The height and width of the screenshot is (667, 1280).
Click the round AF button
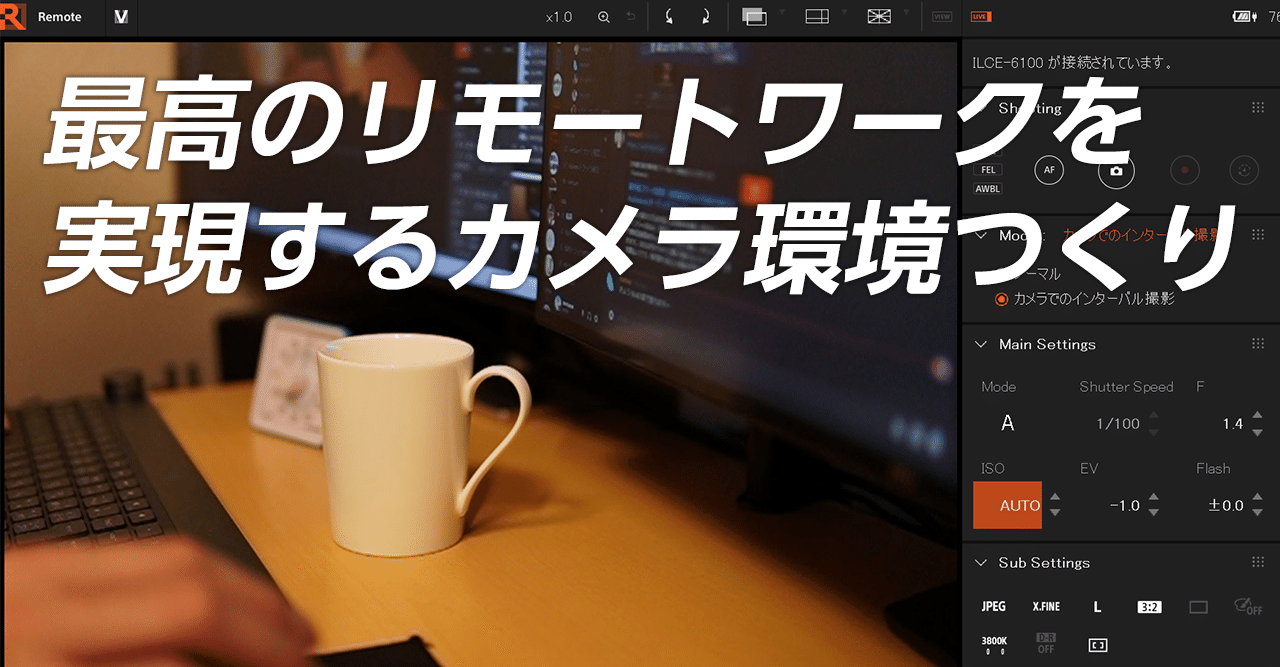coord(1049,170)
